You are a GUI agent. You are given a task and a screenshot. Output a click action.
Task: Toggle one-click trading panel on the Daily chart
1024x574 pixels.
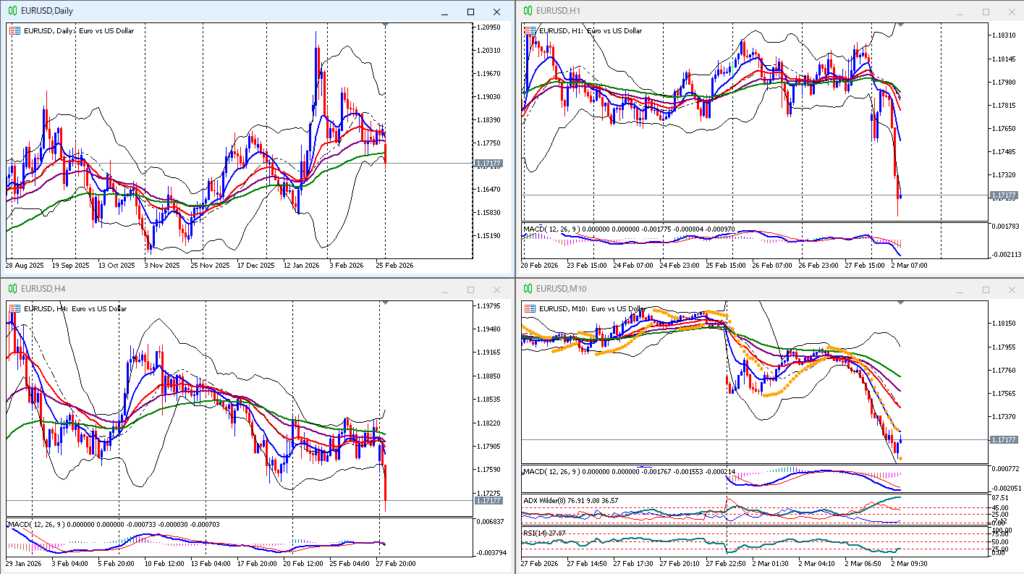click(x=14, y=31)
